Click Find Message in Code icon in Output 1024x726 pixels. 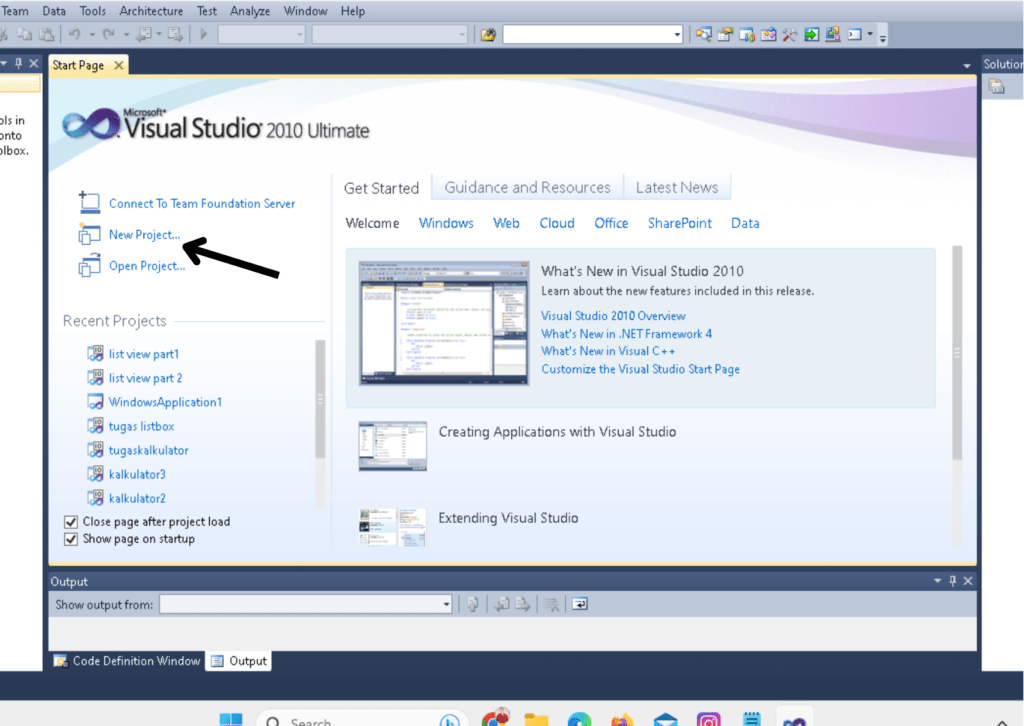[x=473, y=605]
